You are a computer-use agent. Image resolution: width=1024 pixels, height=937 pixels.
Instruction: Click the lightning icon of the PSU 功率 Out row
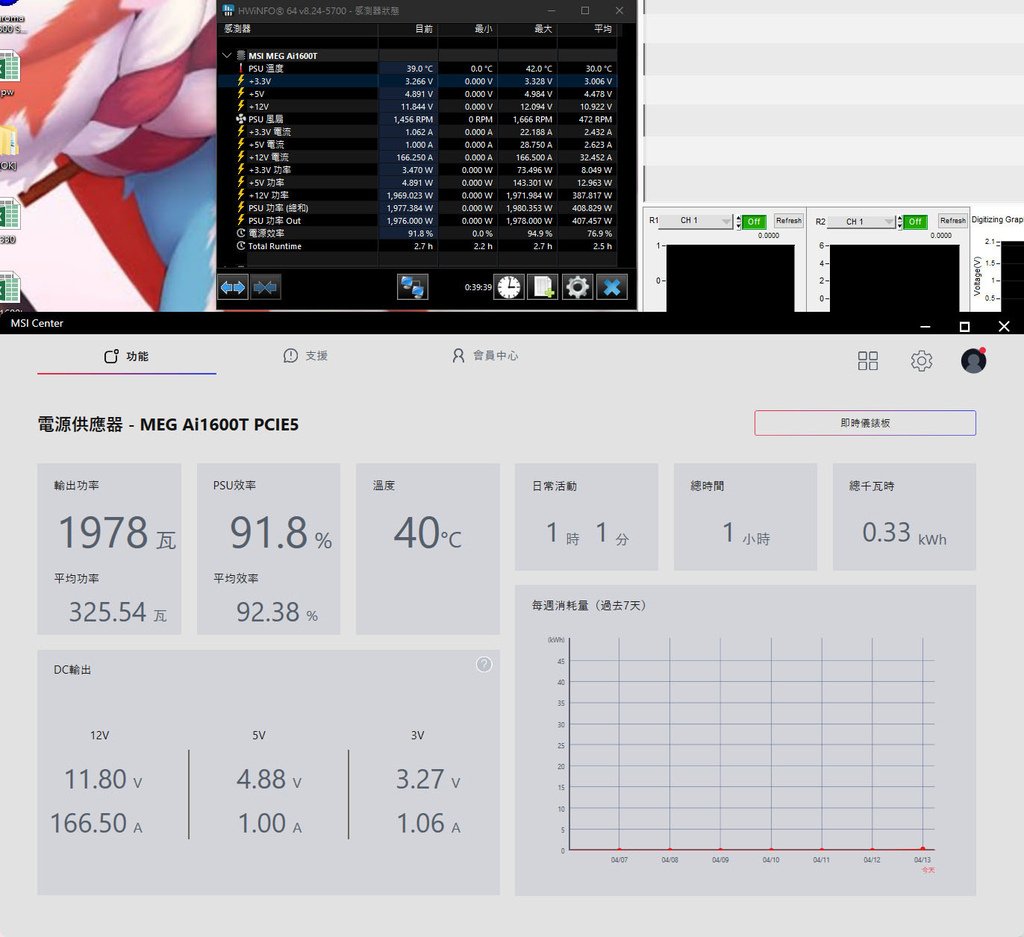click(241, 220)
